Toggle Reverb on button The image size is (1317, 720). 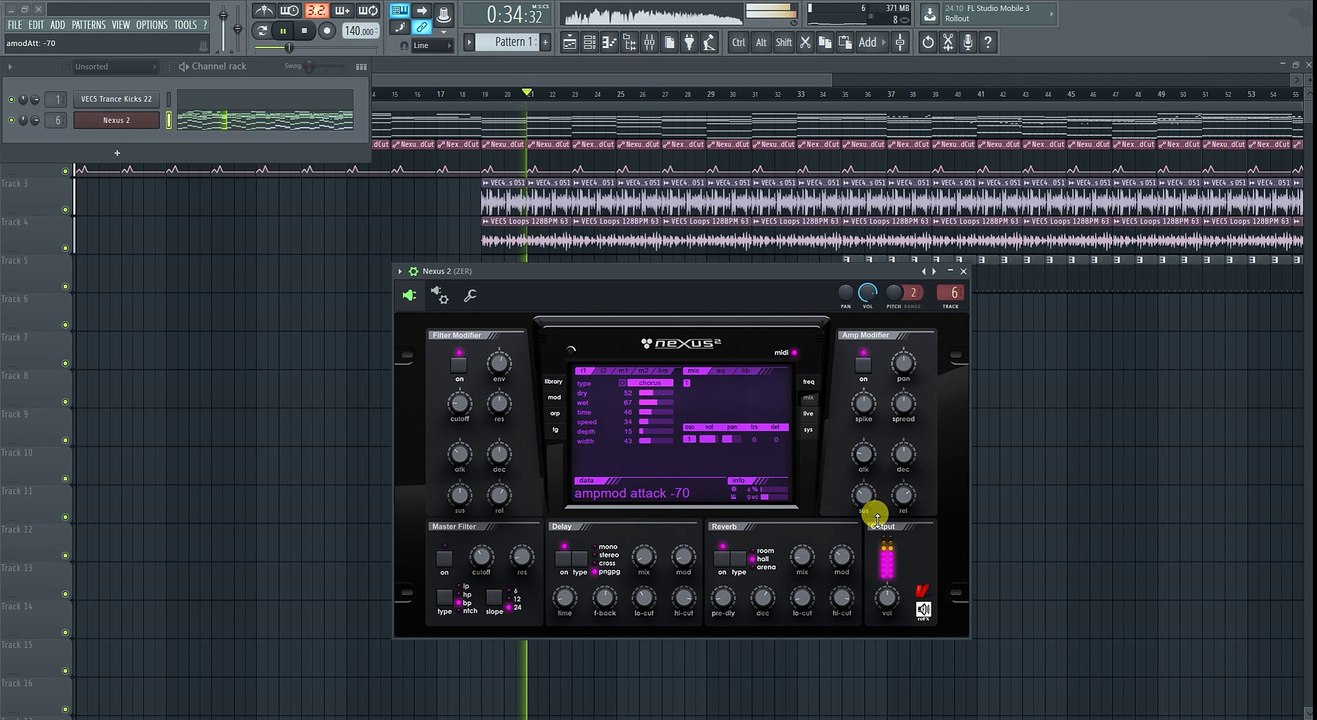(721, 558)
